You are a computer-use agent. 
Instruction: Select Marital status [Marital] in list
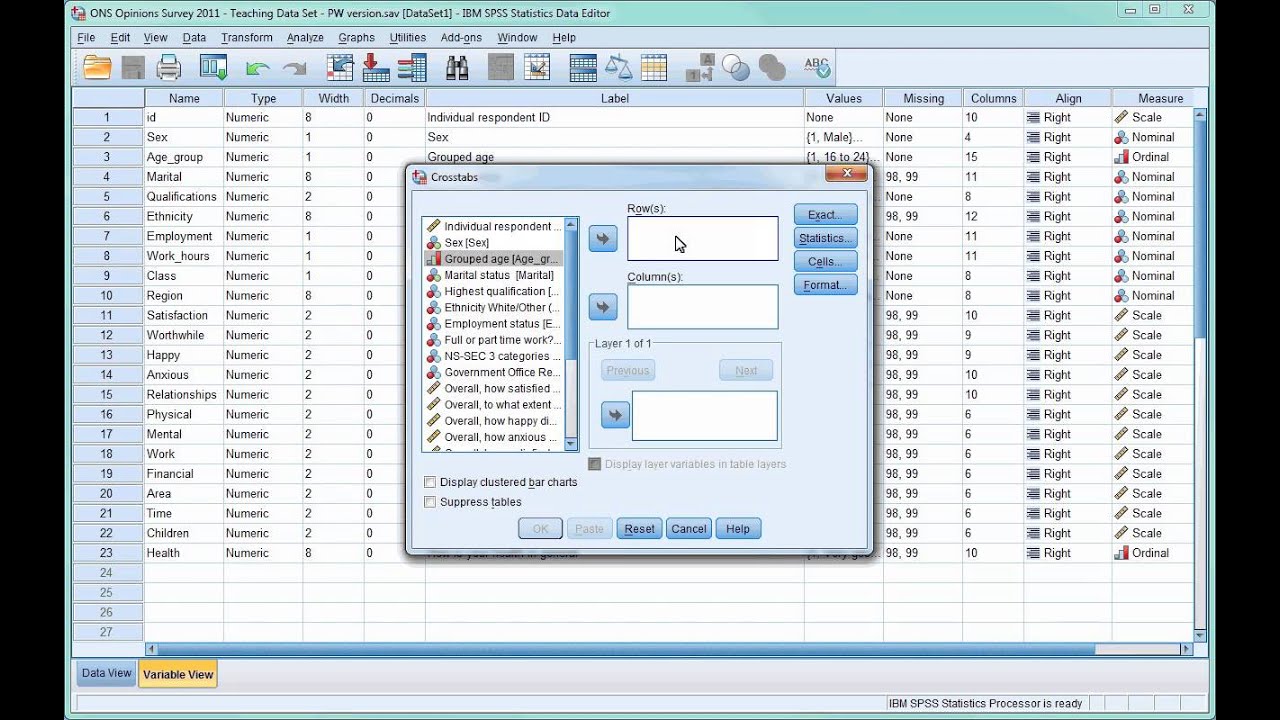tap(491, 275)
